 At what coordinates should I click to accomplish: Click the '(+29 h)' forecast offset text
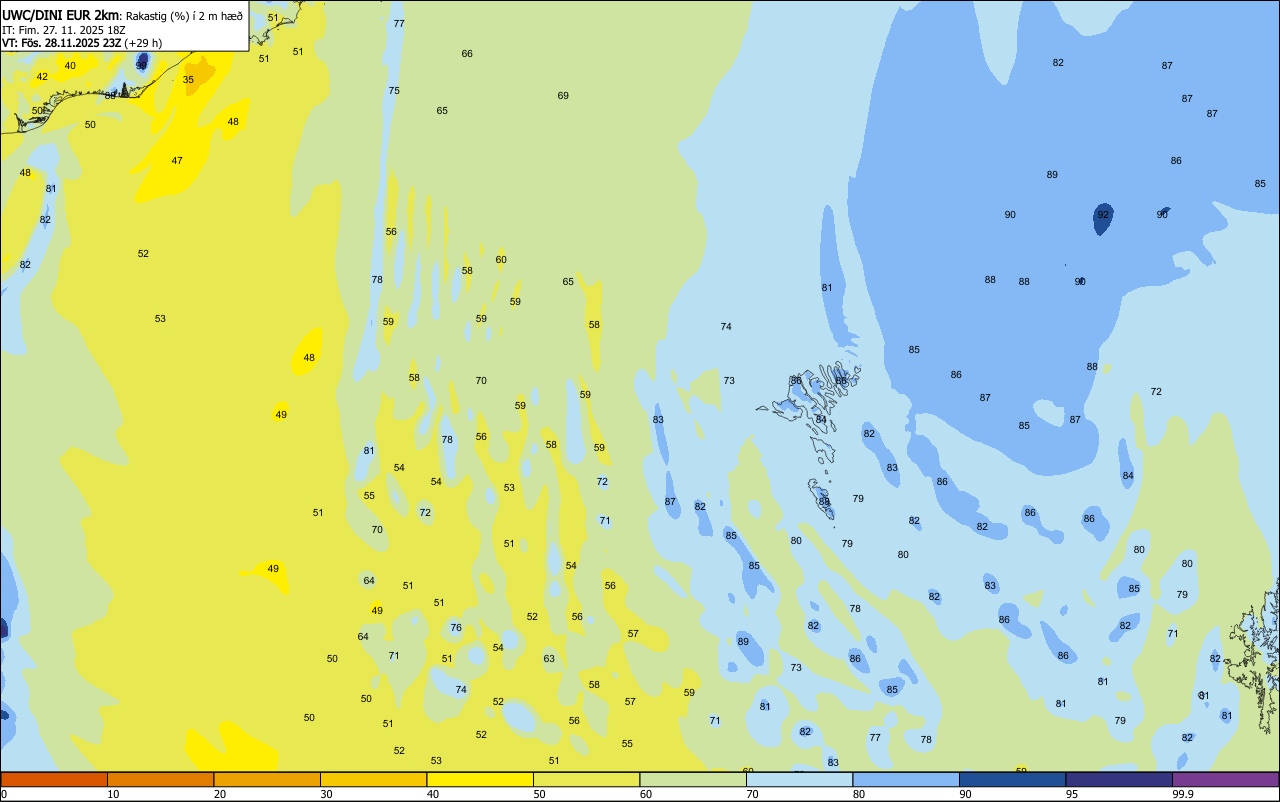[144, 43]
